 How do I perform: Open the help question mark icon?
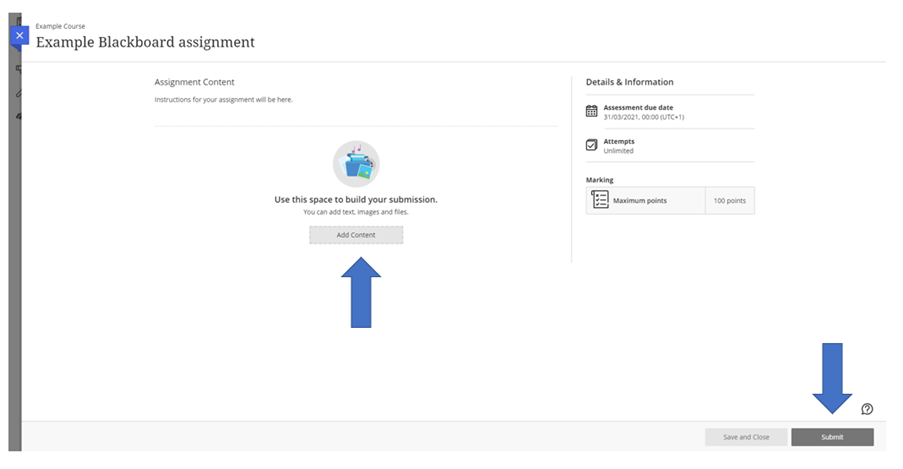tap(867, 409)
